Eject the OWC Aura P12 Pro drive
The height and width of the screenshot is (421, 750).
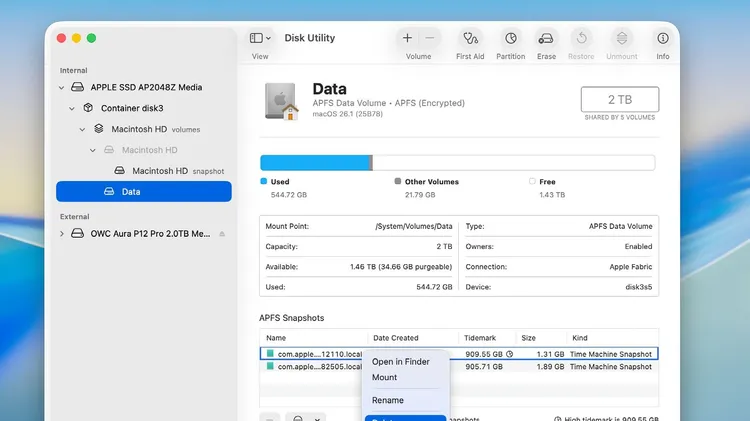click(x=222, y=234)
